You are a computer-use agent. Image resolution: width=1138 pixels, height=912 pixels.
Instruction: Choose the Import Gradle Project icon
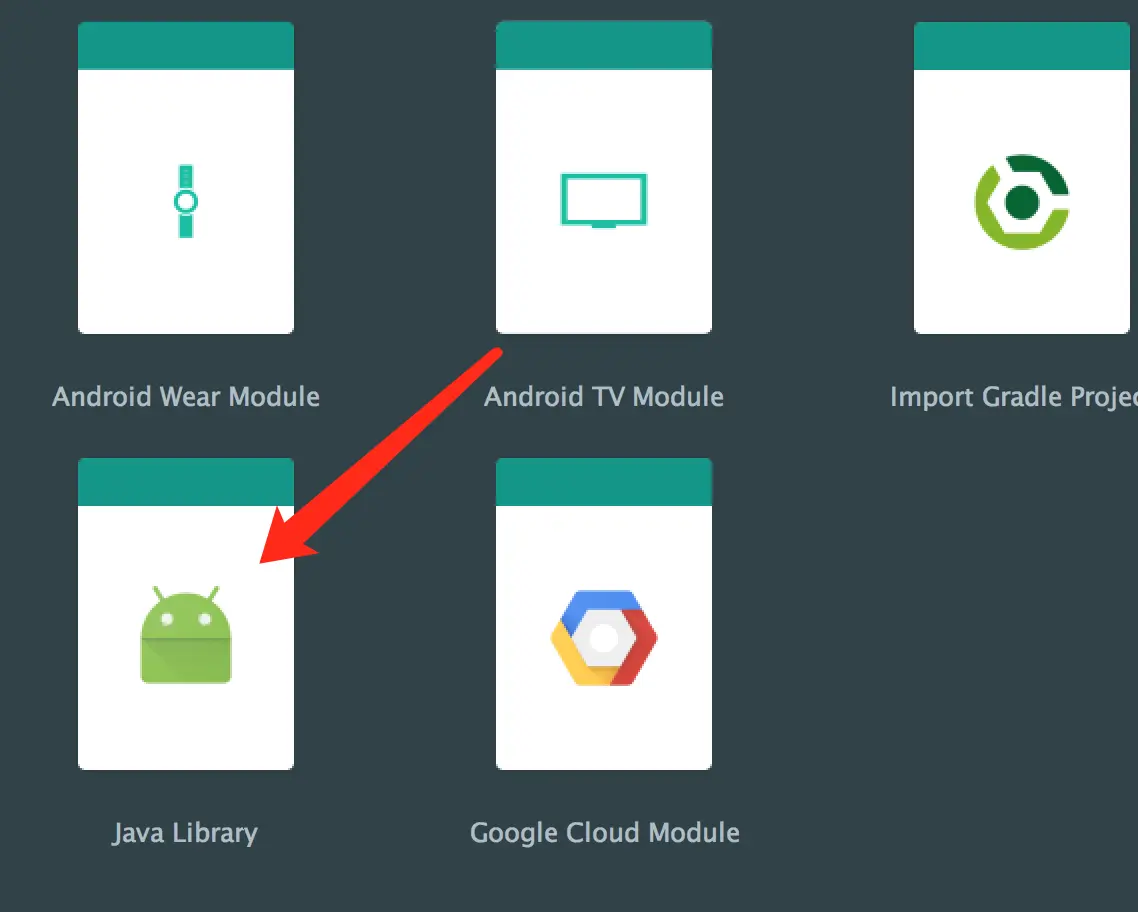(x=1022, y=202)
